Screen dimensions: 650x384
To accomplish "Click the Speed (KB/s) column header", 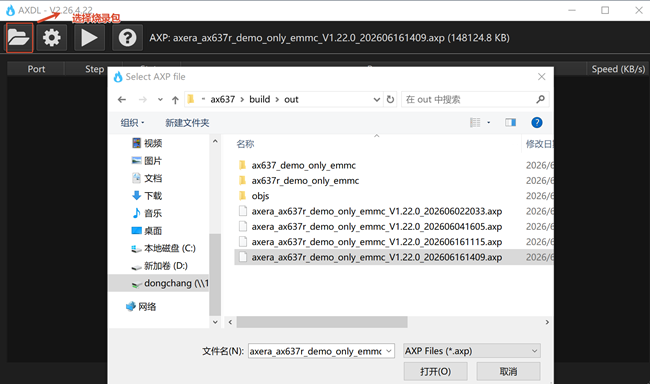I will point(618,69).
